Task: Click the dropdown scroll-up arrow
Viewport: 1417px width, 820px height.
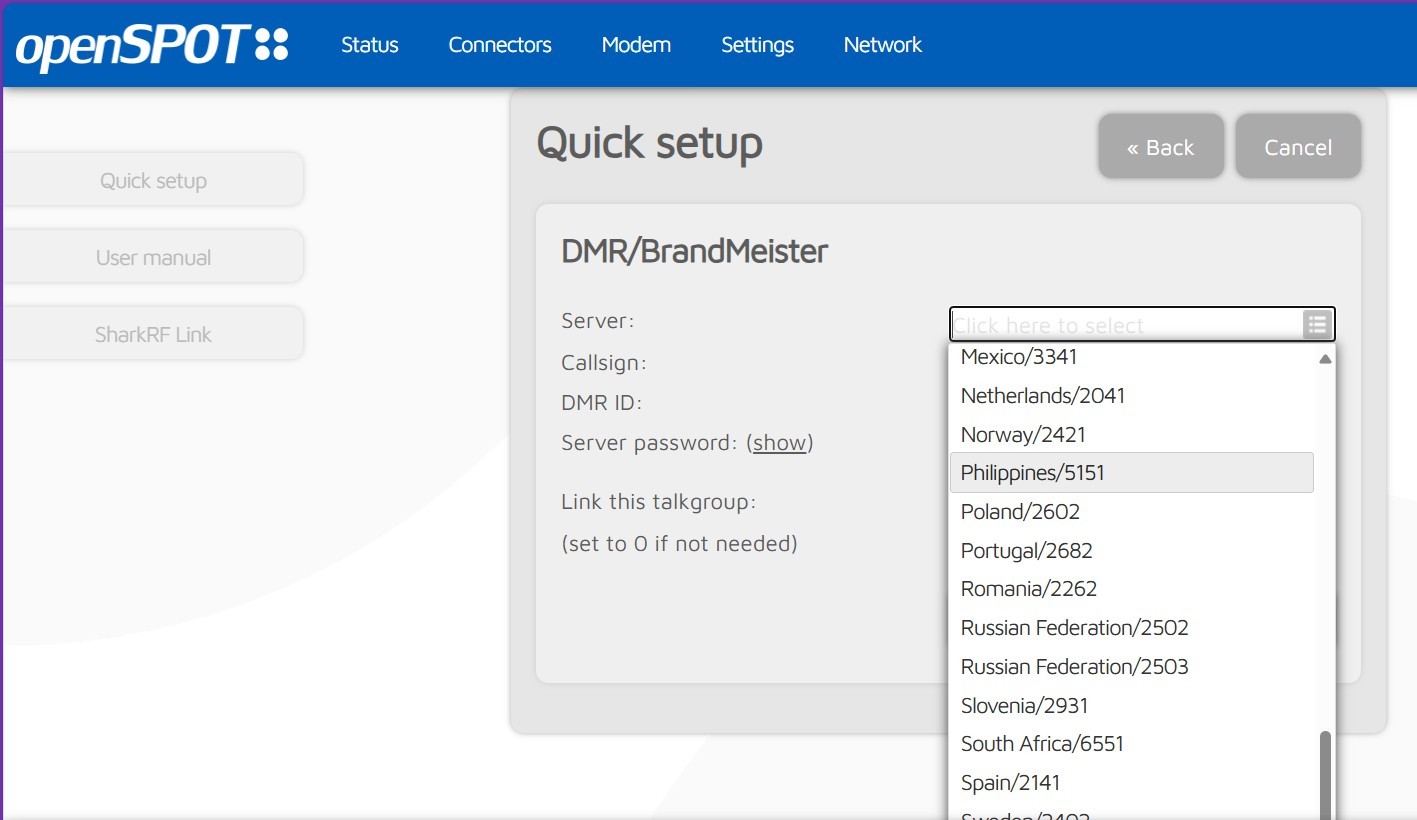Action: point(1325,358)
